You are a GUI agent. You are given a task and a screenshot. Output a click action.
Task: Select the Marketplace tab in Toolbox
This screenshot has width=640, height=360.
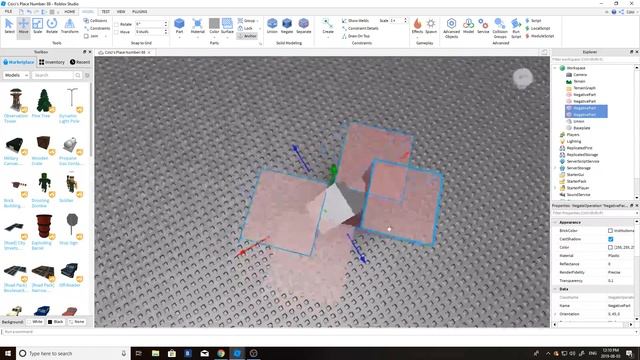(x=18, y=62)
